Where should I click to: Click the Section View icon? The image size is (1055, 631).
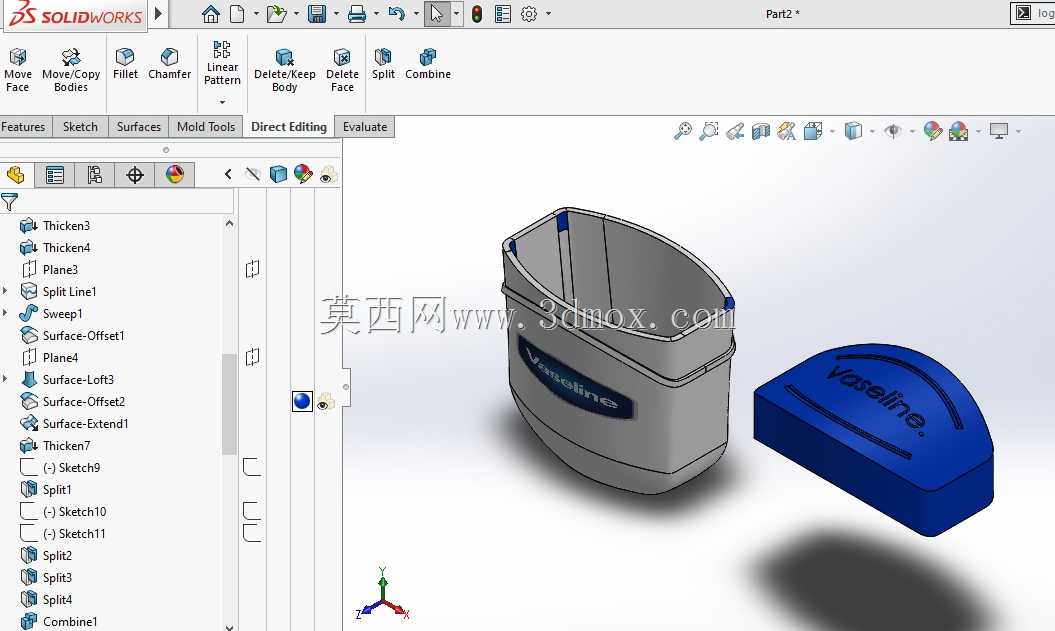761,131
